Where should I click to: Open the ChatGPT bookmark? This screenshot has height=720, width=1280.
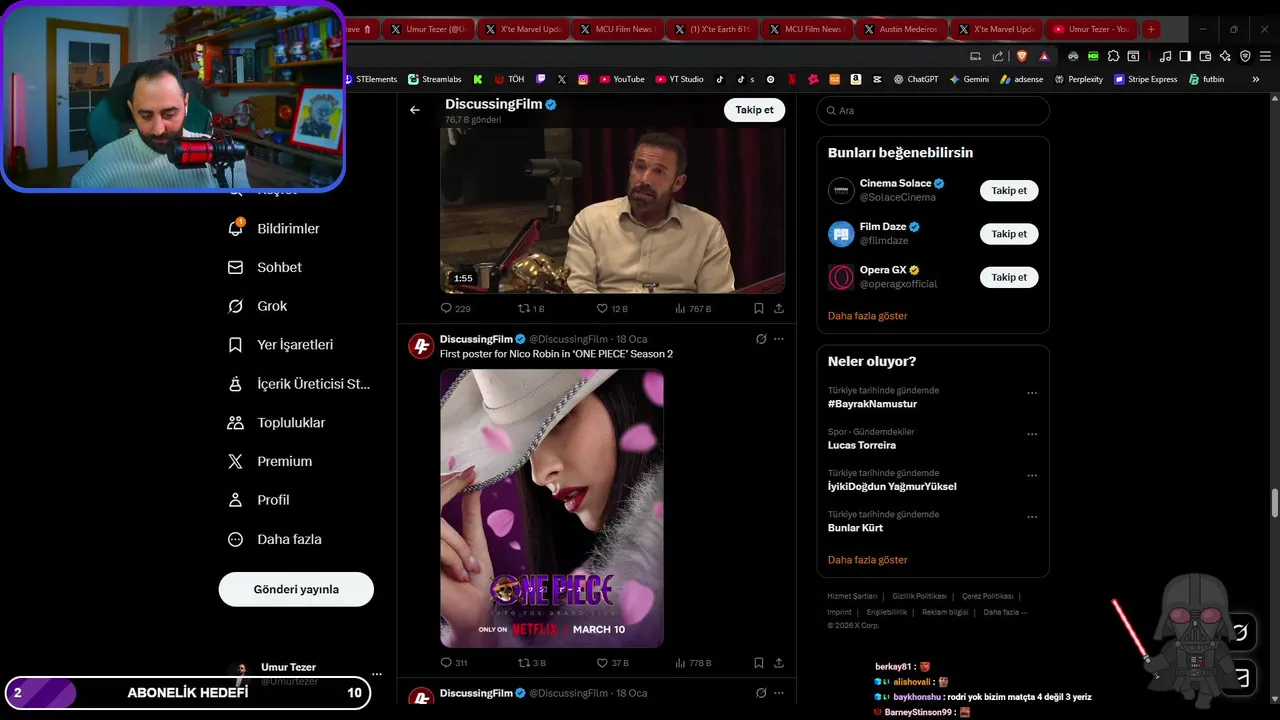916,79
